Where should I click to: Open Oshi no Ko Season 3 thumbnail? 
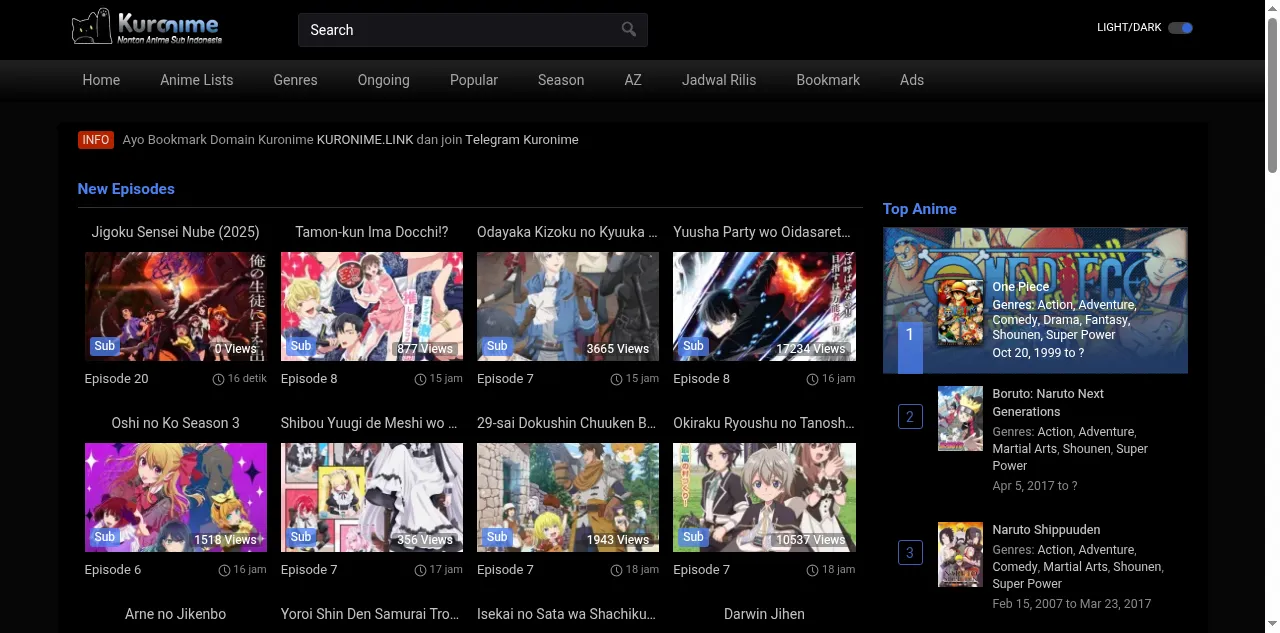point(176,497)
